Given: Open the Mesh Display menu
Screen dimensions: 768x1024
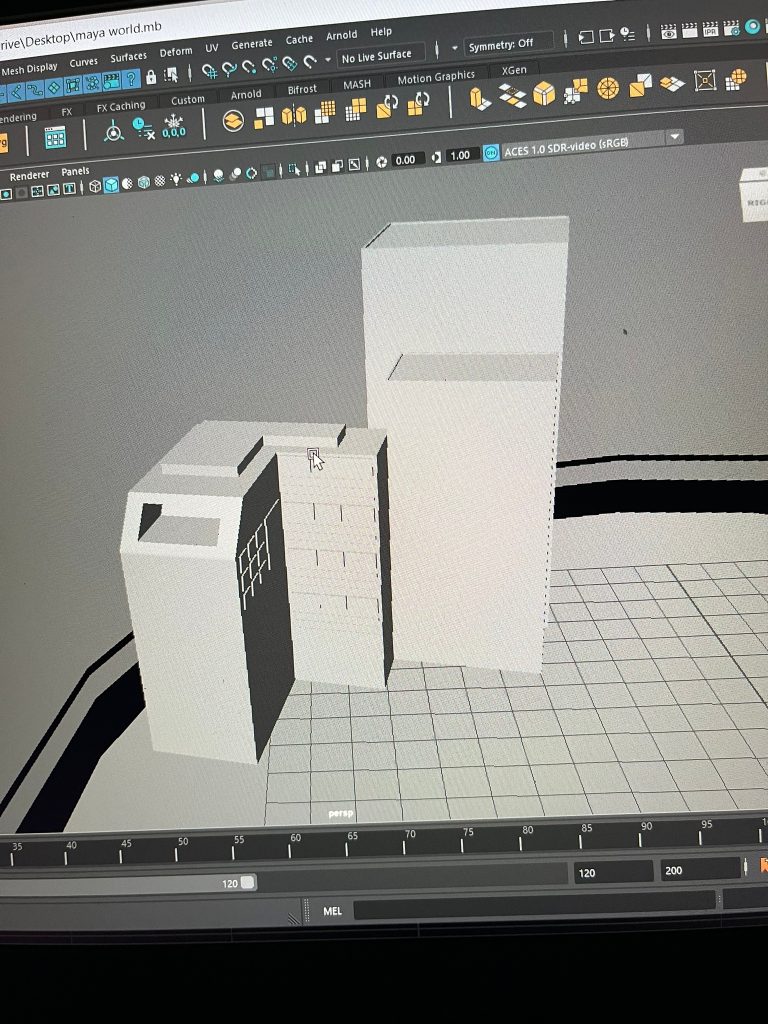Looking at the screenshot, I should point(29,69).
